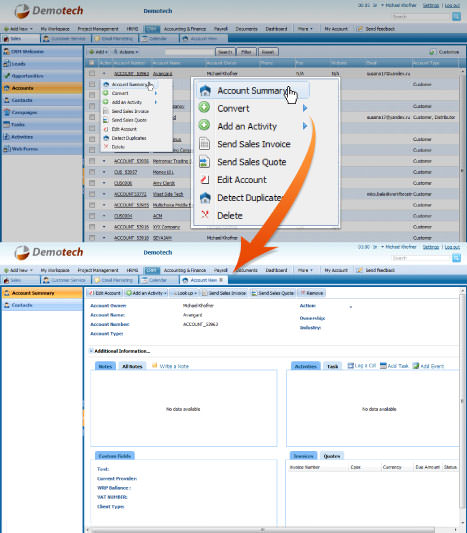This screenshot has height=533, width=467.
Task: Tick the select-all checkbox in the accounts table header
Action: 91,63
